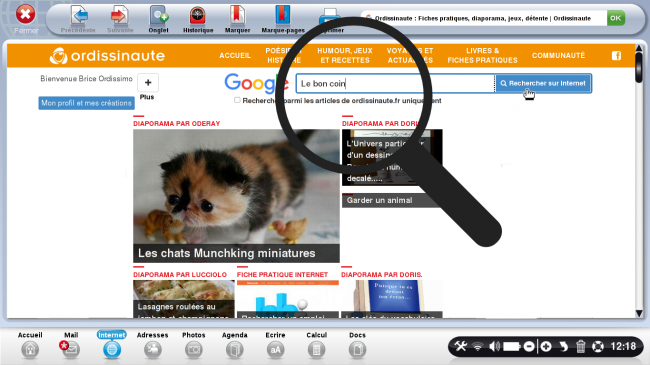
Task: Open the Garder un animal article
Action: pyautogui.click(x=392, y=200)
